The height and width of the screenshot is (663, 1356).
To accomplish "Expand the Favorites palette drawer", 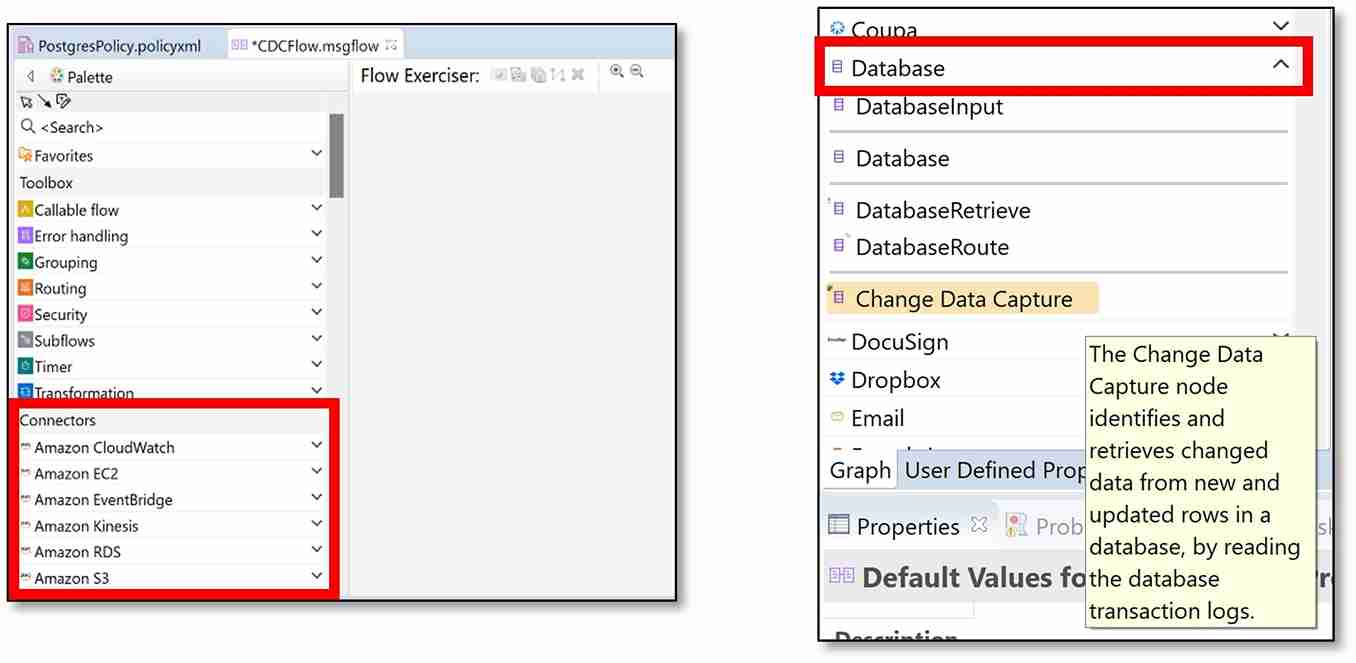I will 316,154.
